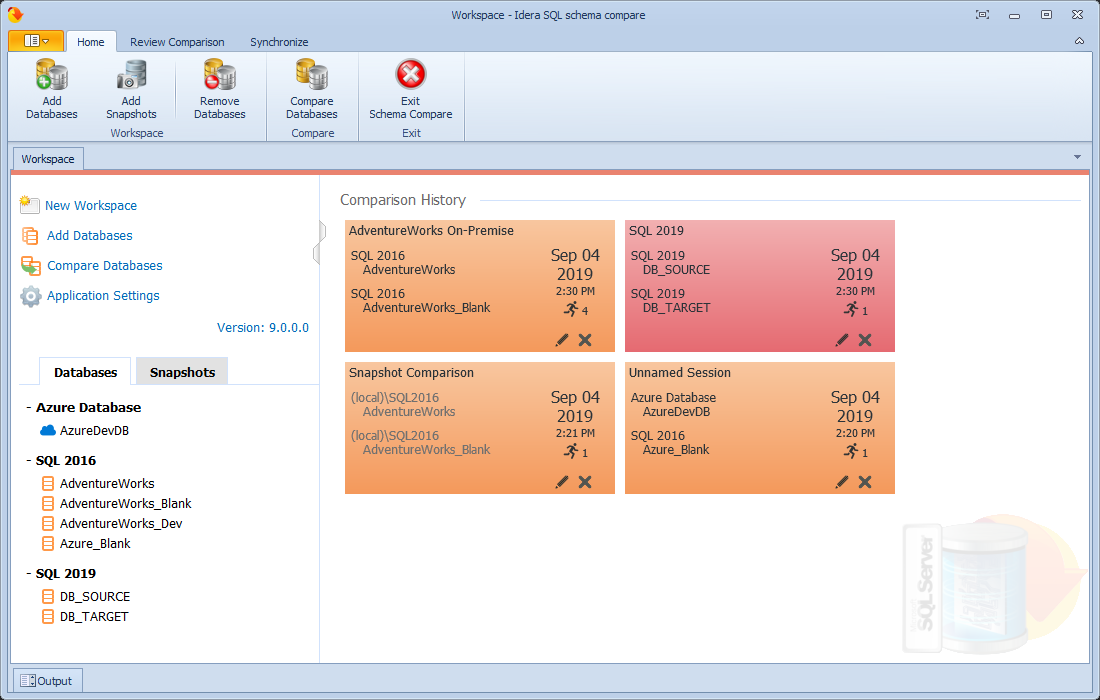Open the Application Settings link
Viewport: 1100px width, 700px height.
pyautogui.click(x=103, y=296)
